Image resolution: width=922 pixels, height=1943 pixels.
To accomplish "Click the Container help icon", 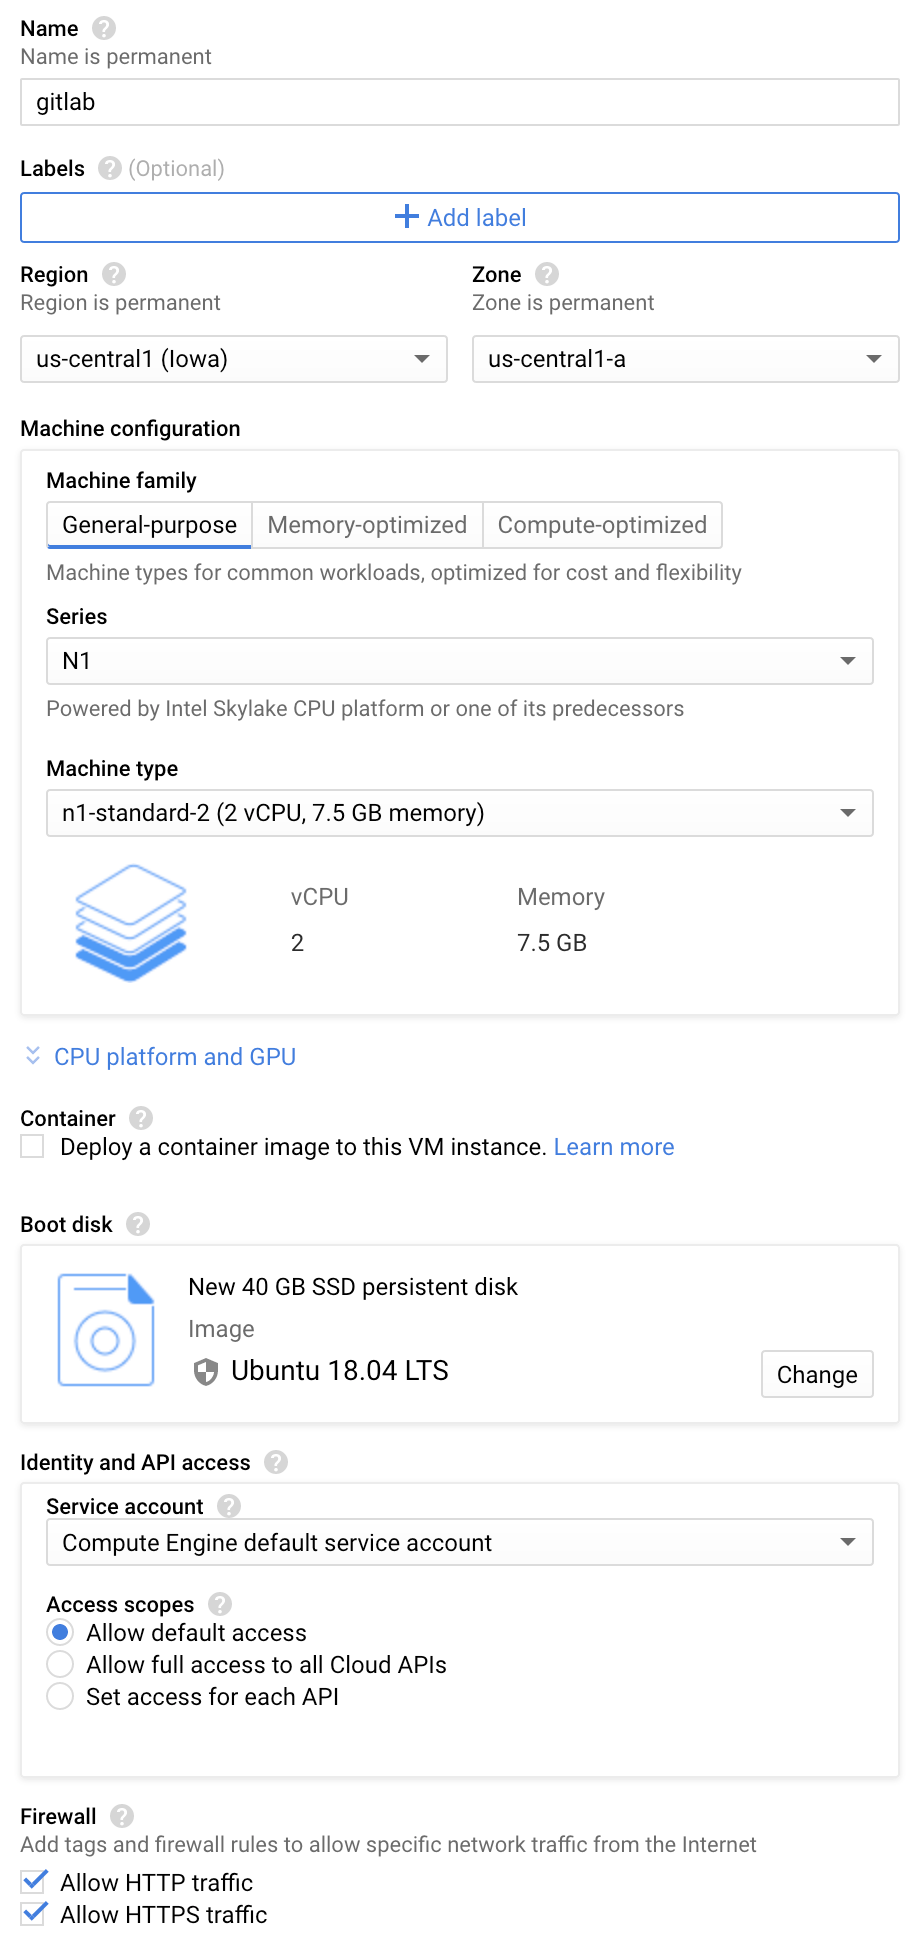I will pyautogui.click(x=139, y=1118).
